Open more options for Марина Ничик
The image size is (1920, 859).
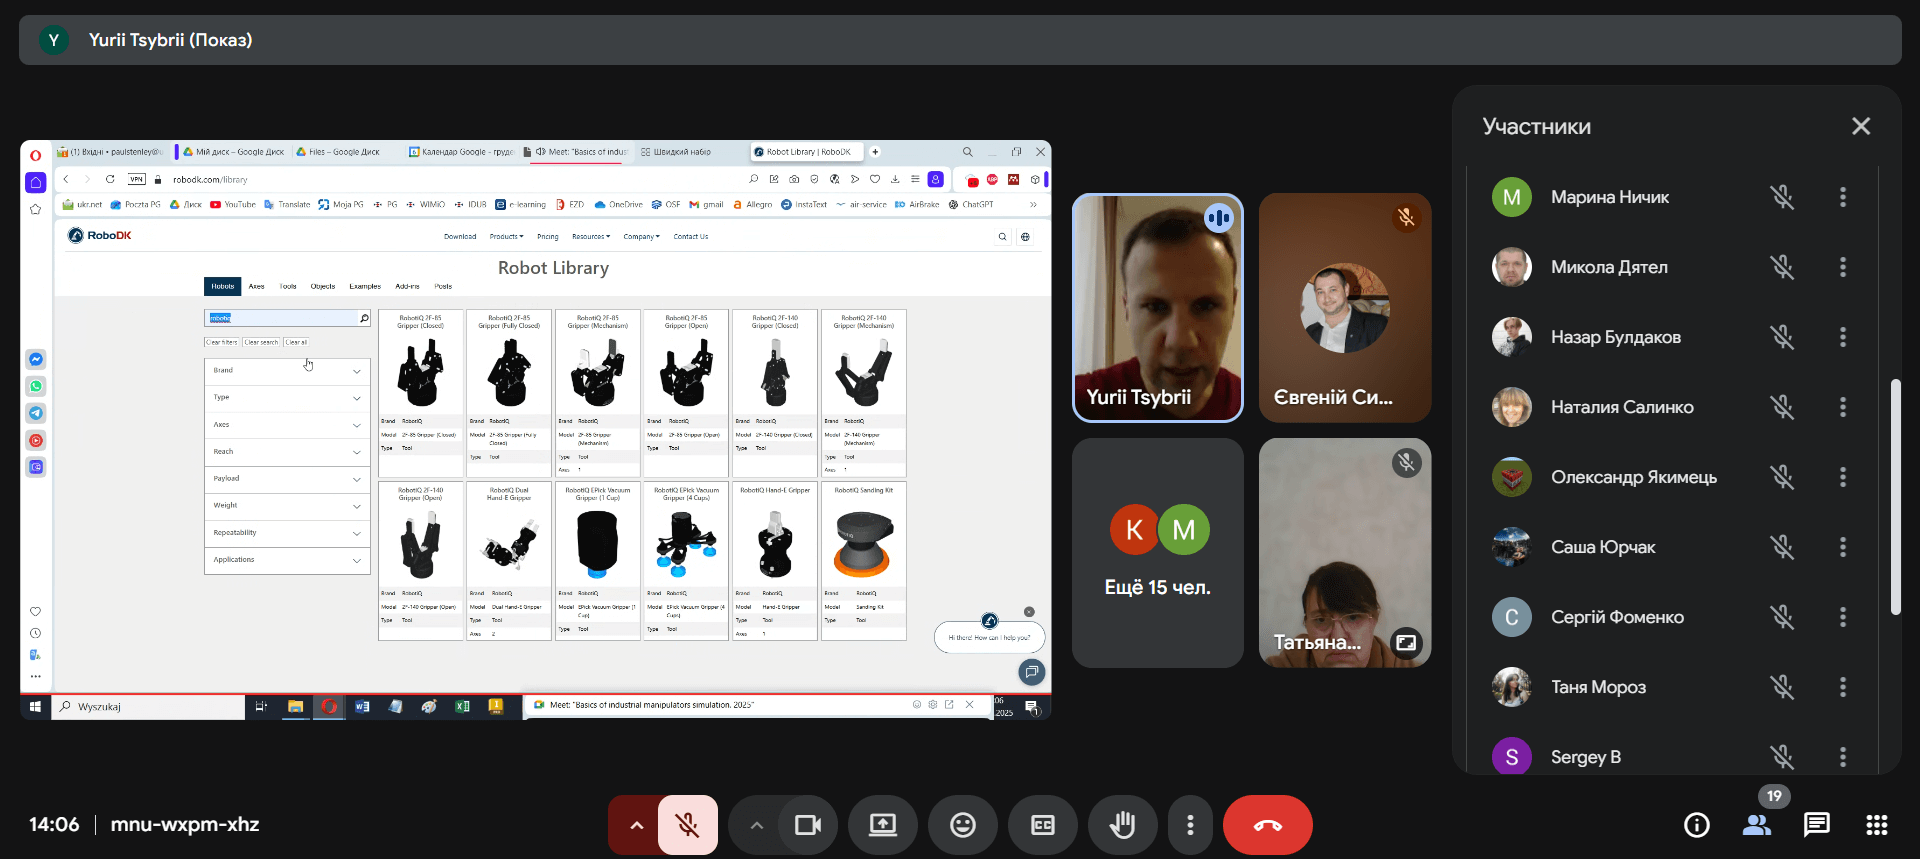1842,197
